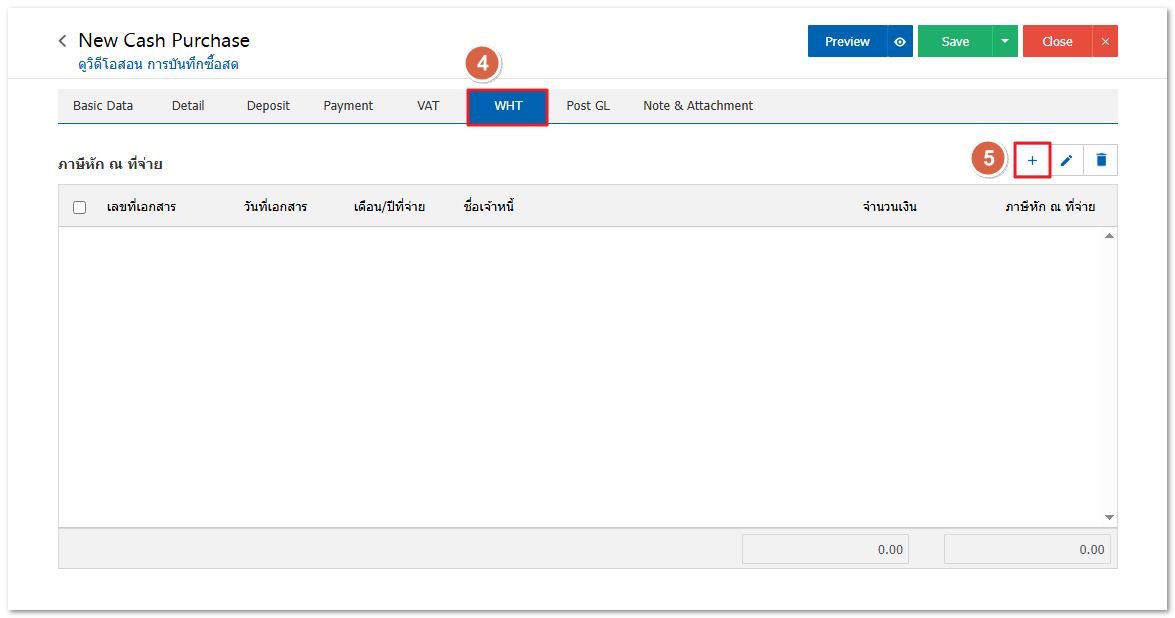Image resolution: width=1175 pixels, height=618 pixels.
Task: Open the Note & Attachment tab
Action: pos(698,106)
